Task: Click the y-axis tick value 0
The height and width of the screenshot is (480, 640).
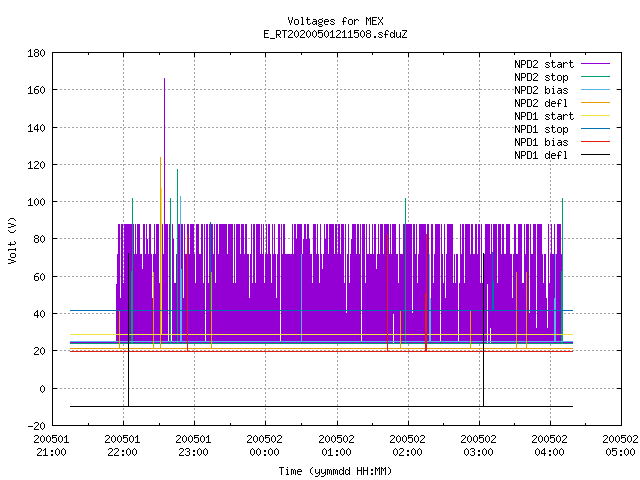Action: coord(42,389)
